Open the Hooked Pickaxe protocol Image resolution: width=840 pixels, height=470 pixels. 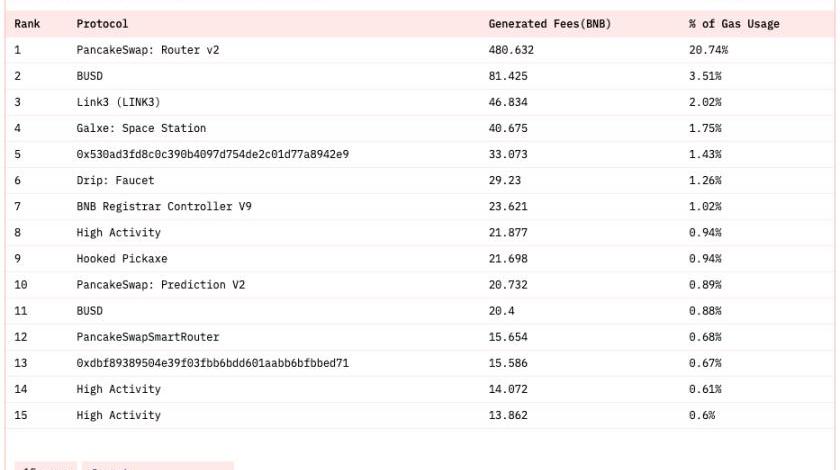click(118, 258)
